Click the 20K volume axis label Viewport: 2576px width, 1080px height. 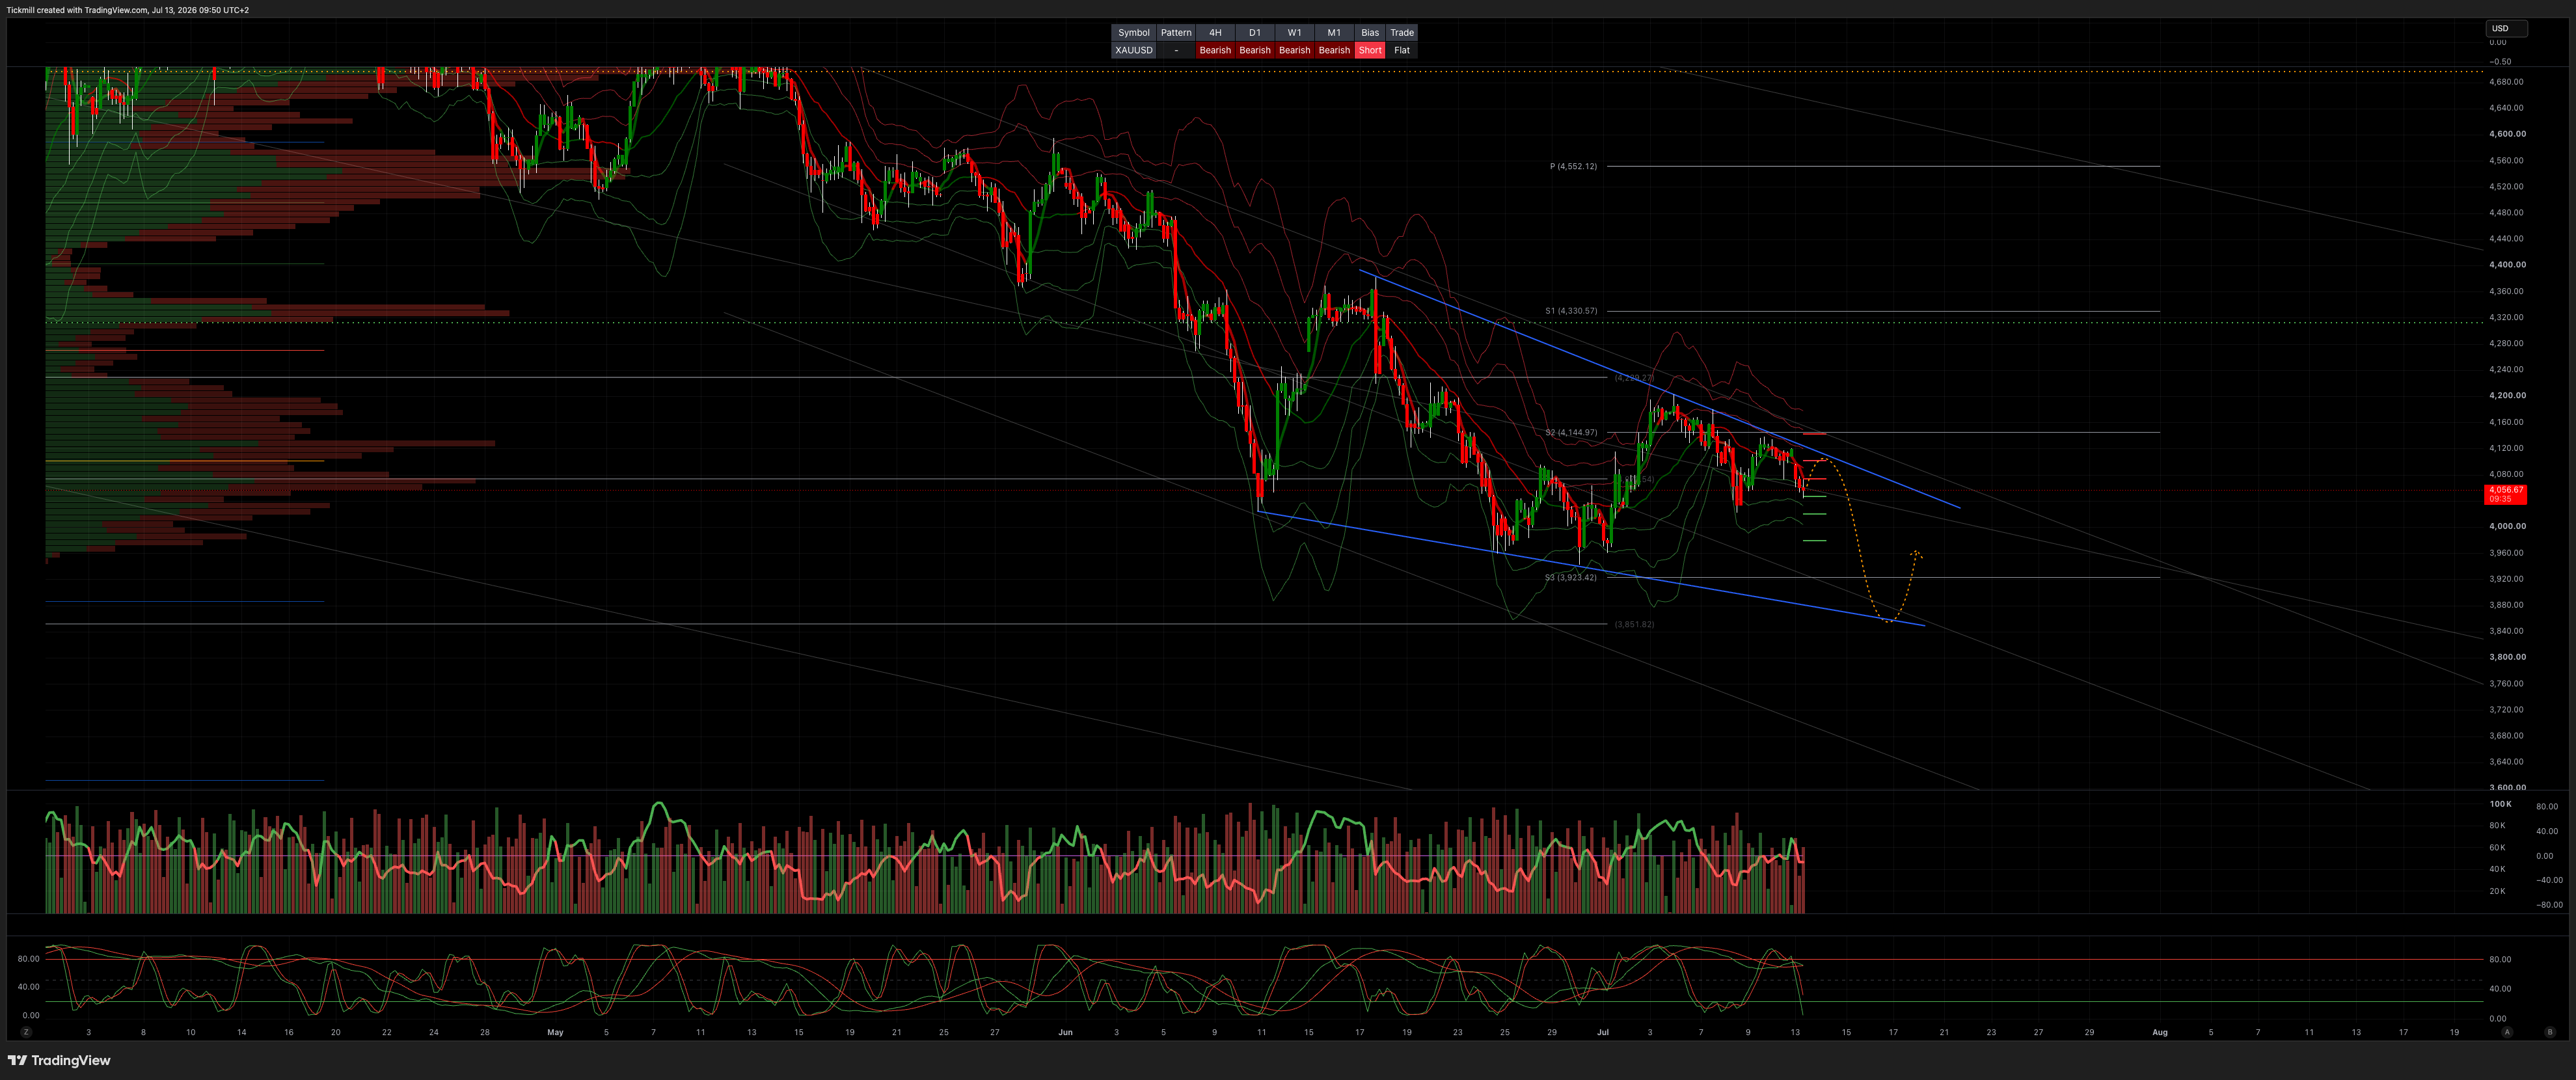pyautogui.click(x=2497, y=891)
